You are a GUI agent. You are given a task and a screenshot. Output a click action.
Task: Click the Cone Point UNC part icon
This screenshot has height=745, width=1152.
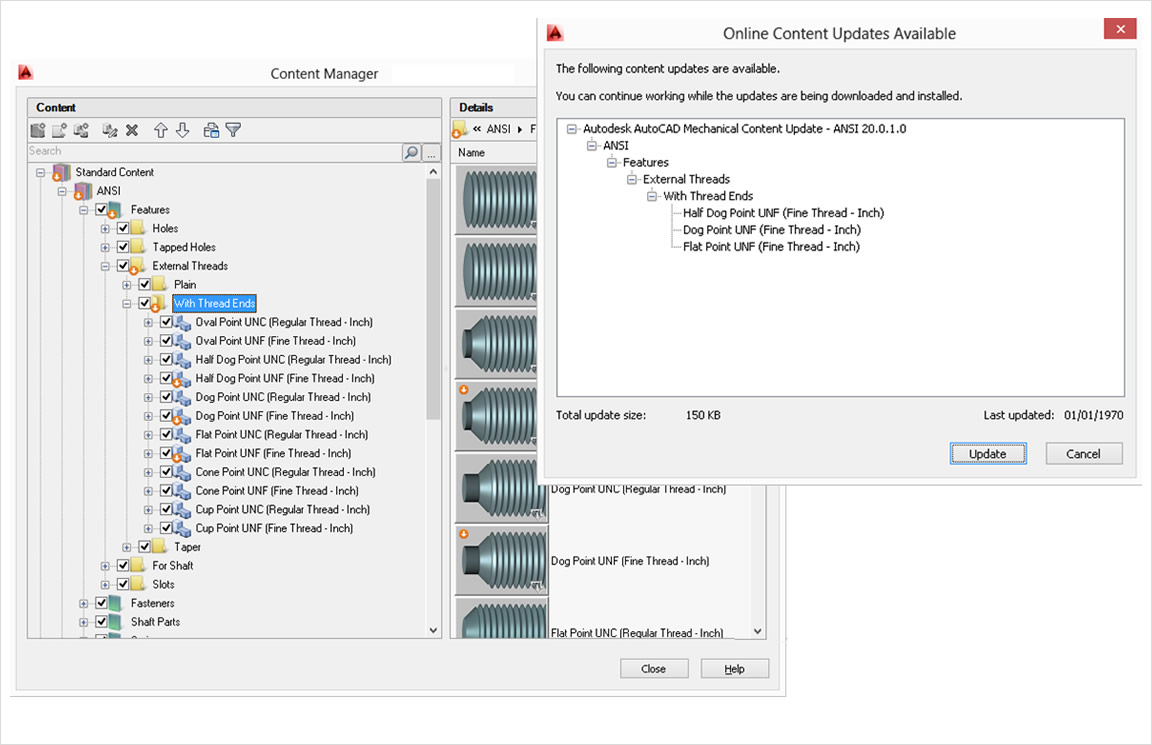[181, 472]
